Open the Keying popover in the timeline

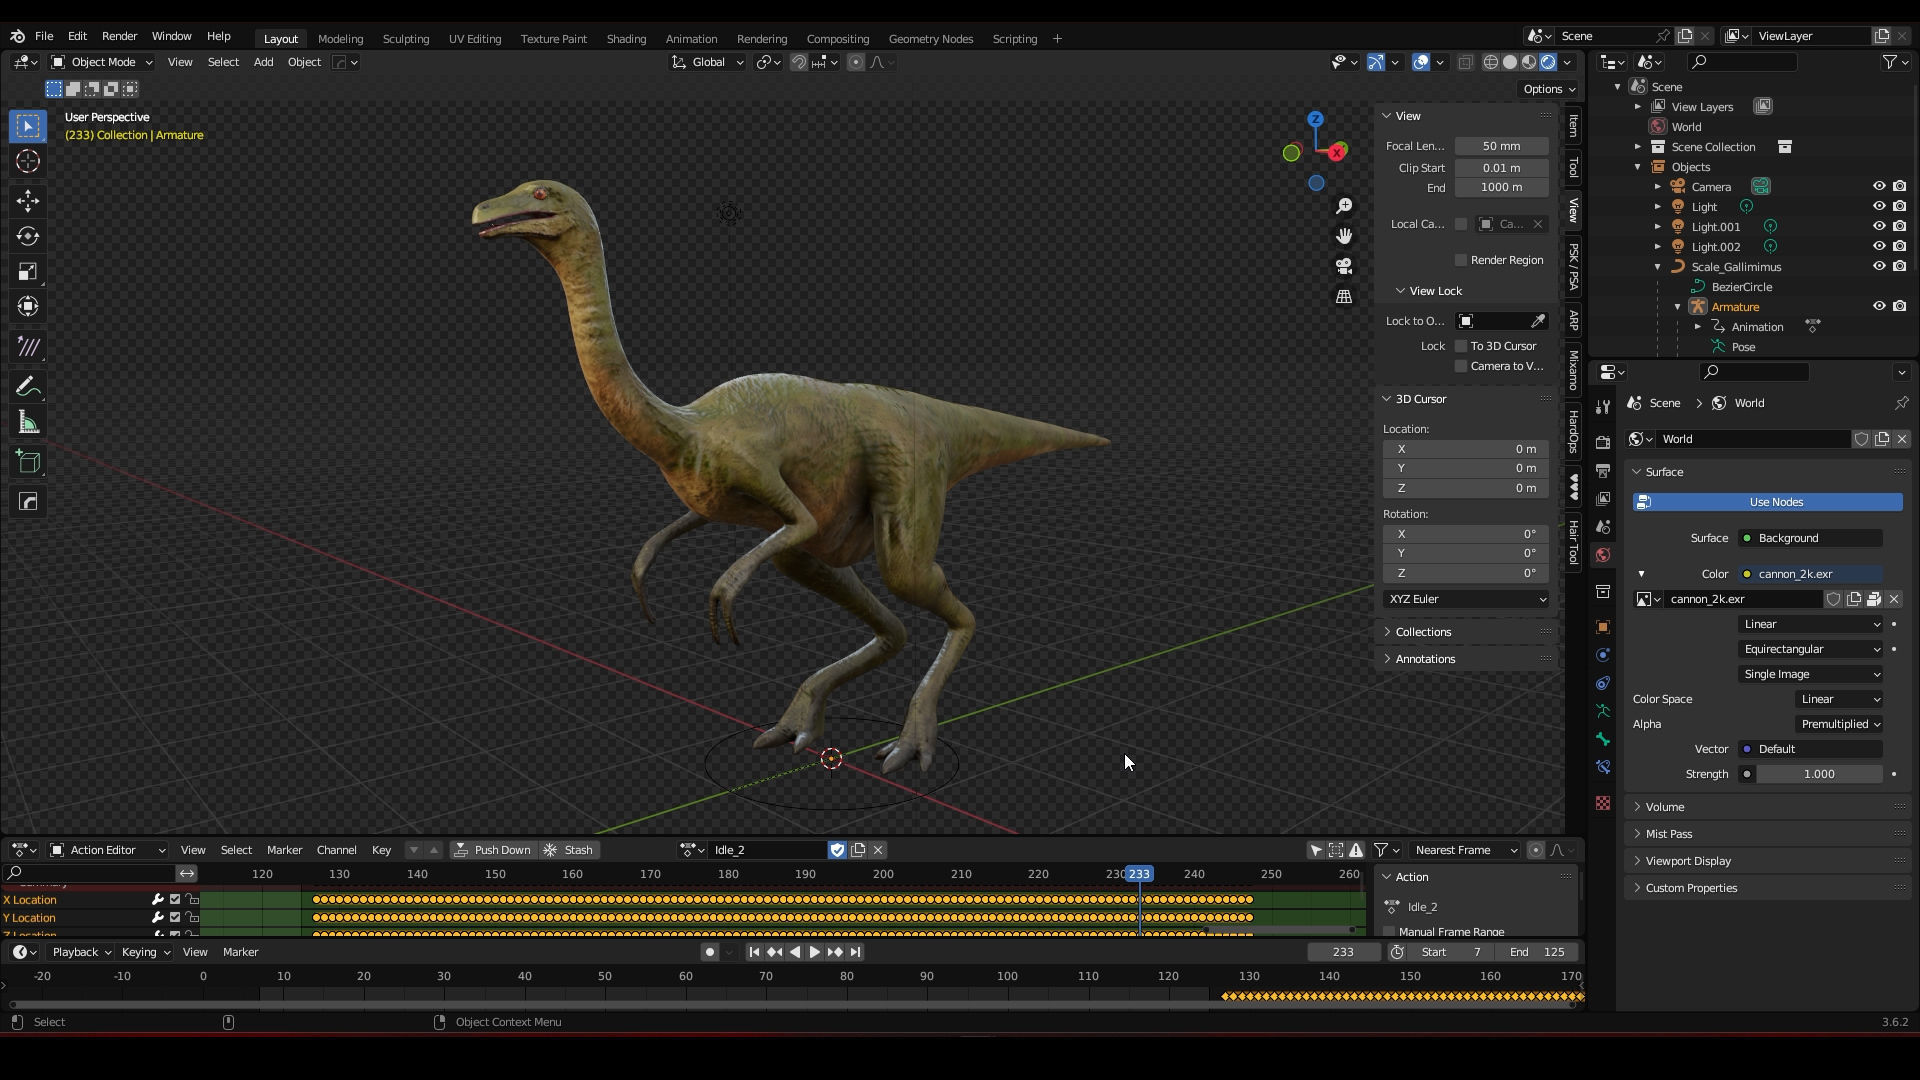point(145,952)
